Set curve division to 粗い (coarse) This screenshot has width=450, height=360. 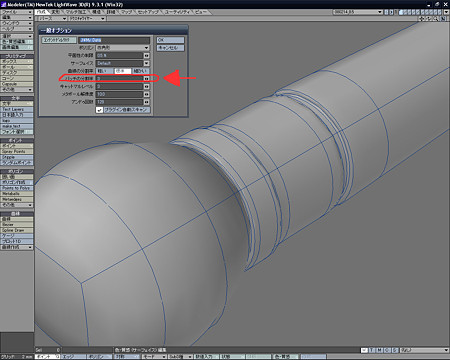[104, 71]
